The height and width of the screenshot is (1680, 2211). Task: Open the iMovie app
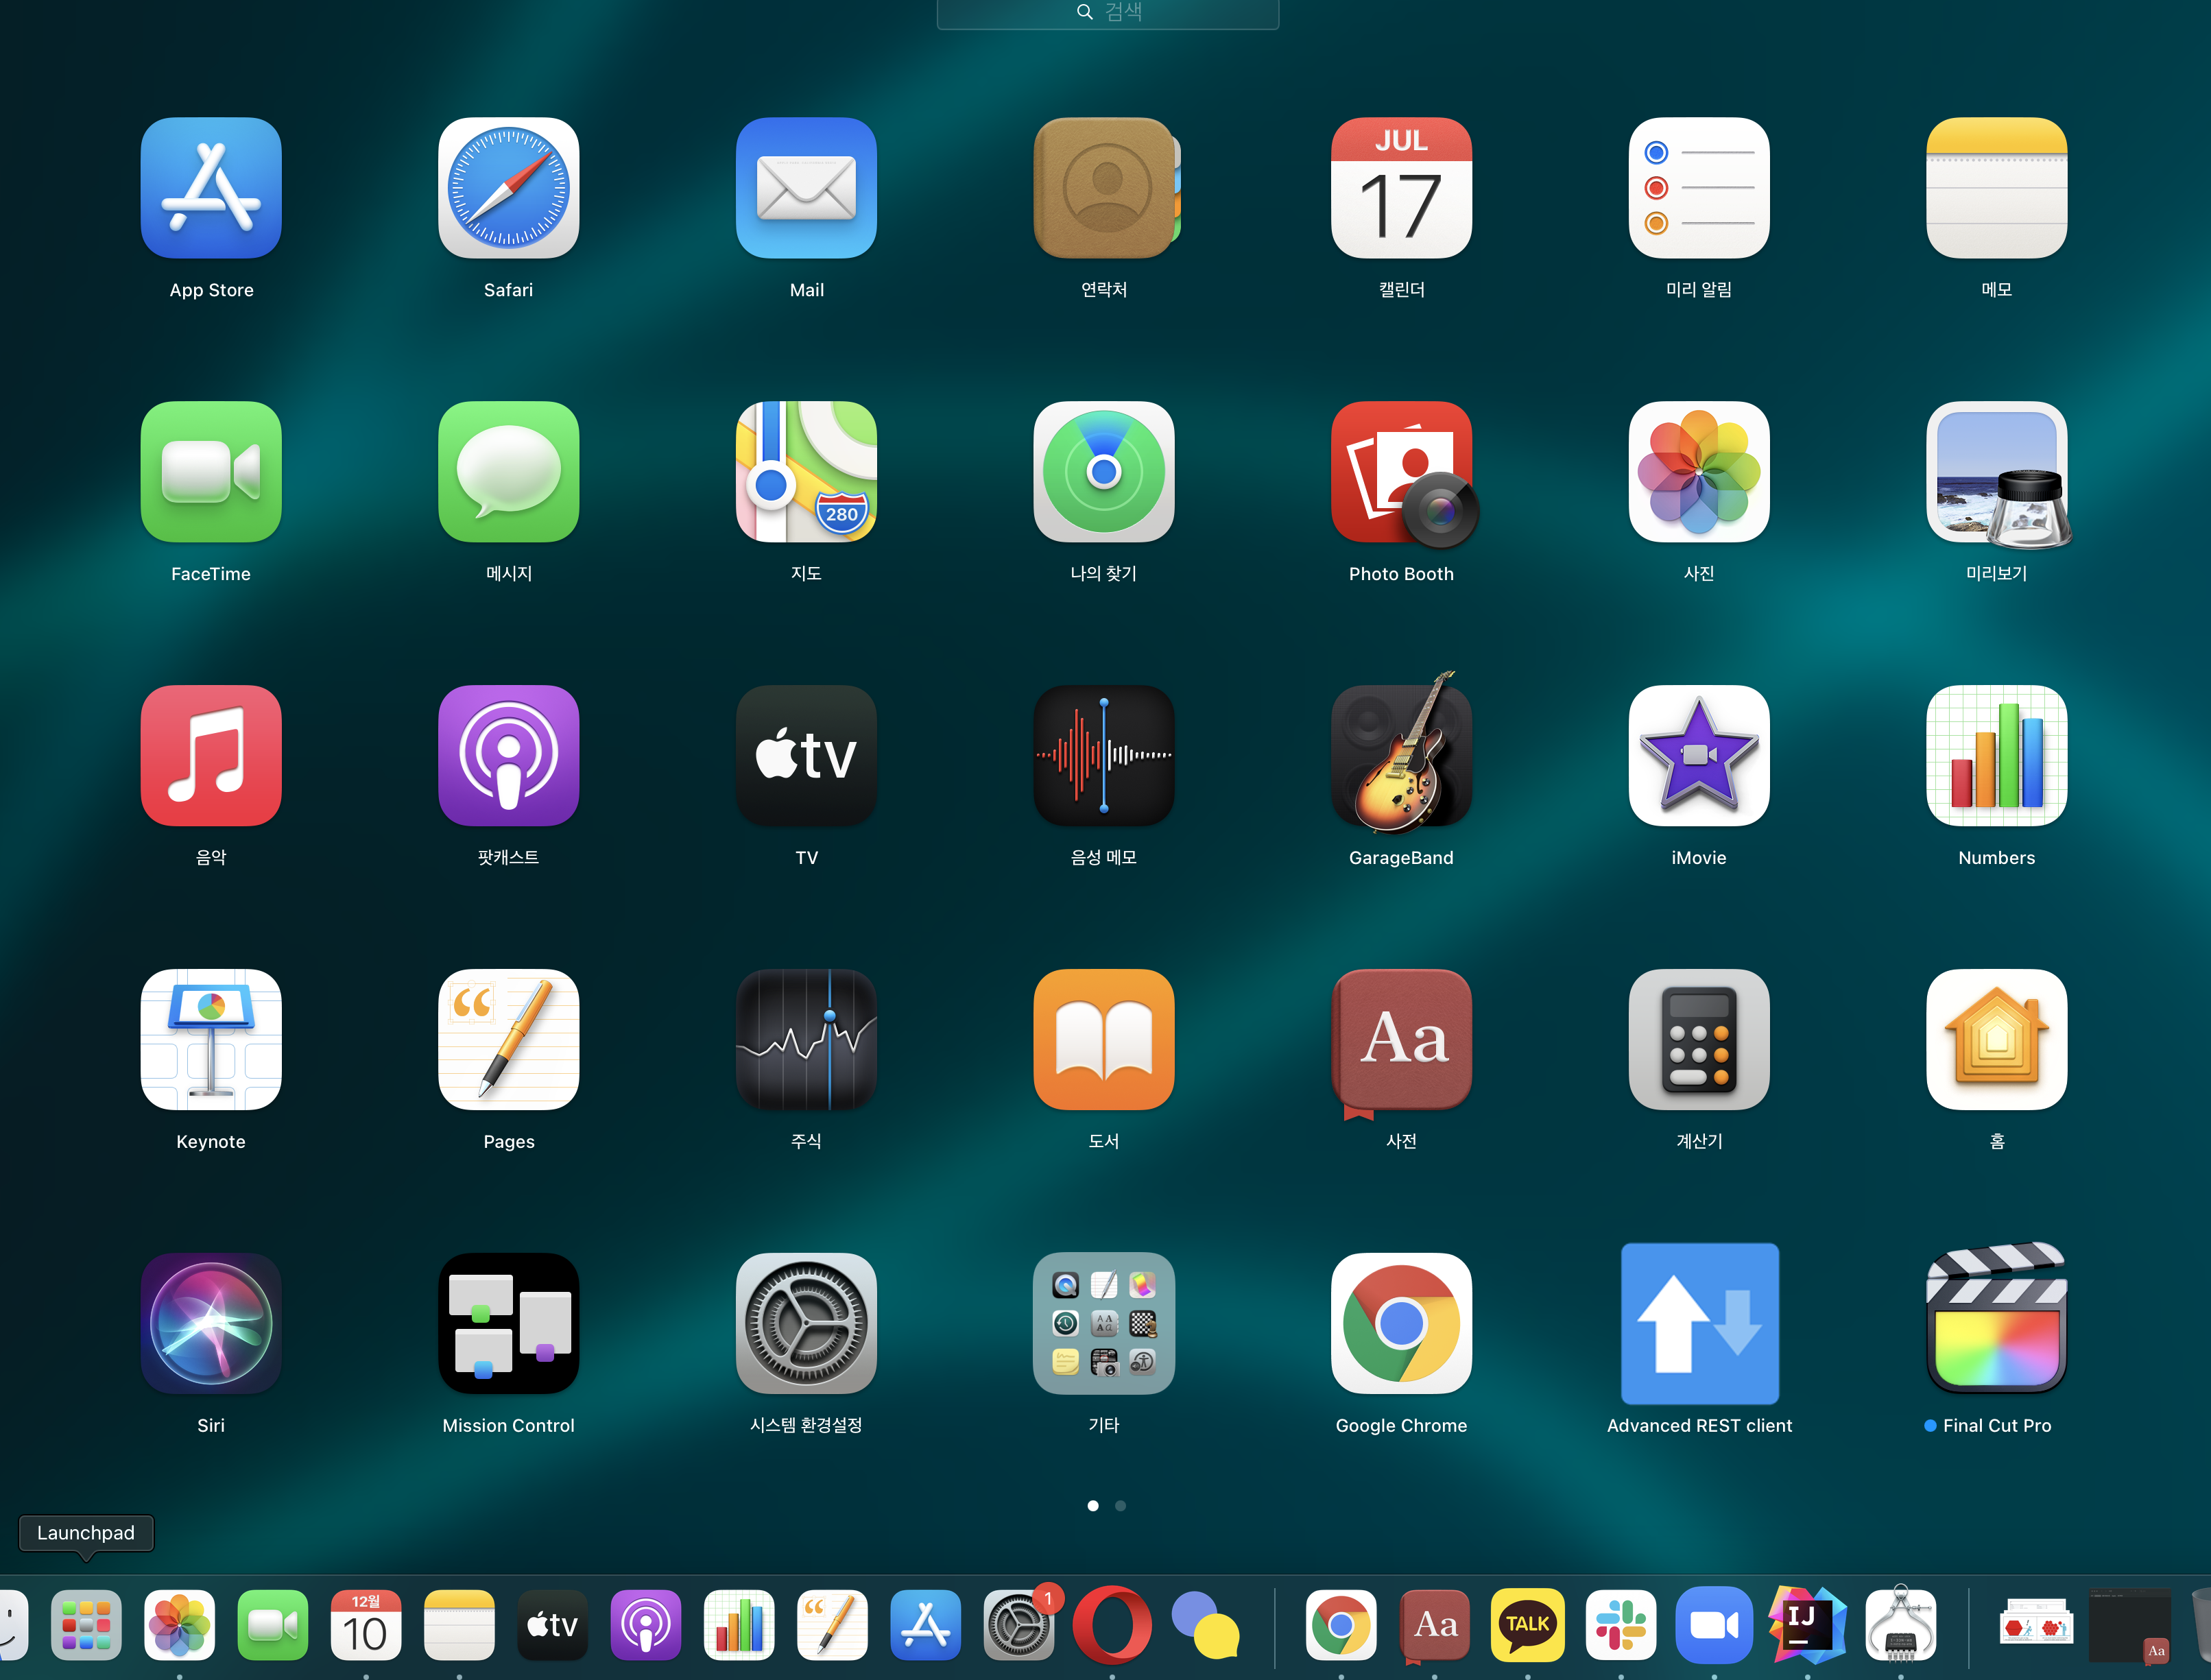point(1698,757)
